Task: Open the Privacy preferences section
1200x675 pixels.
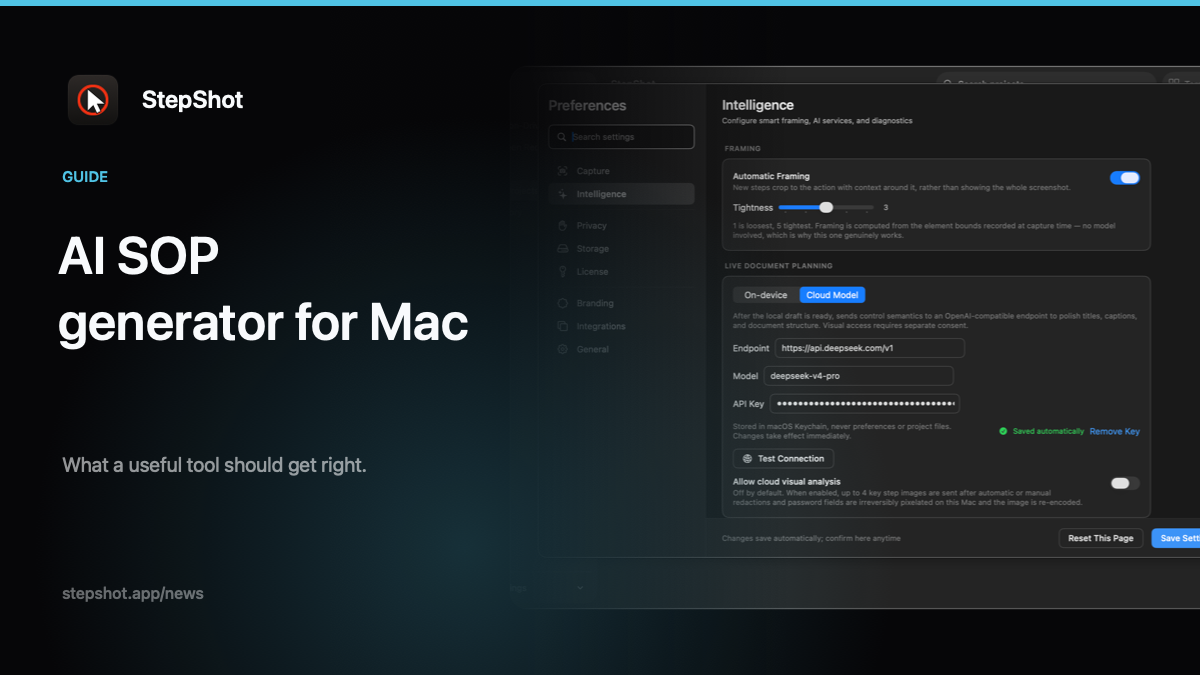Action: 621,226
